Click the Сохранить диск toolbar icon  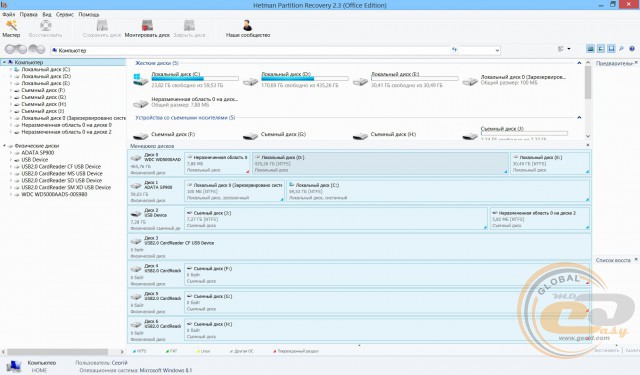(x=102, y=26)
